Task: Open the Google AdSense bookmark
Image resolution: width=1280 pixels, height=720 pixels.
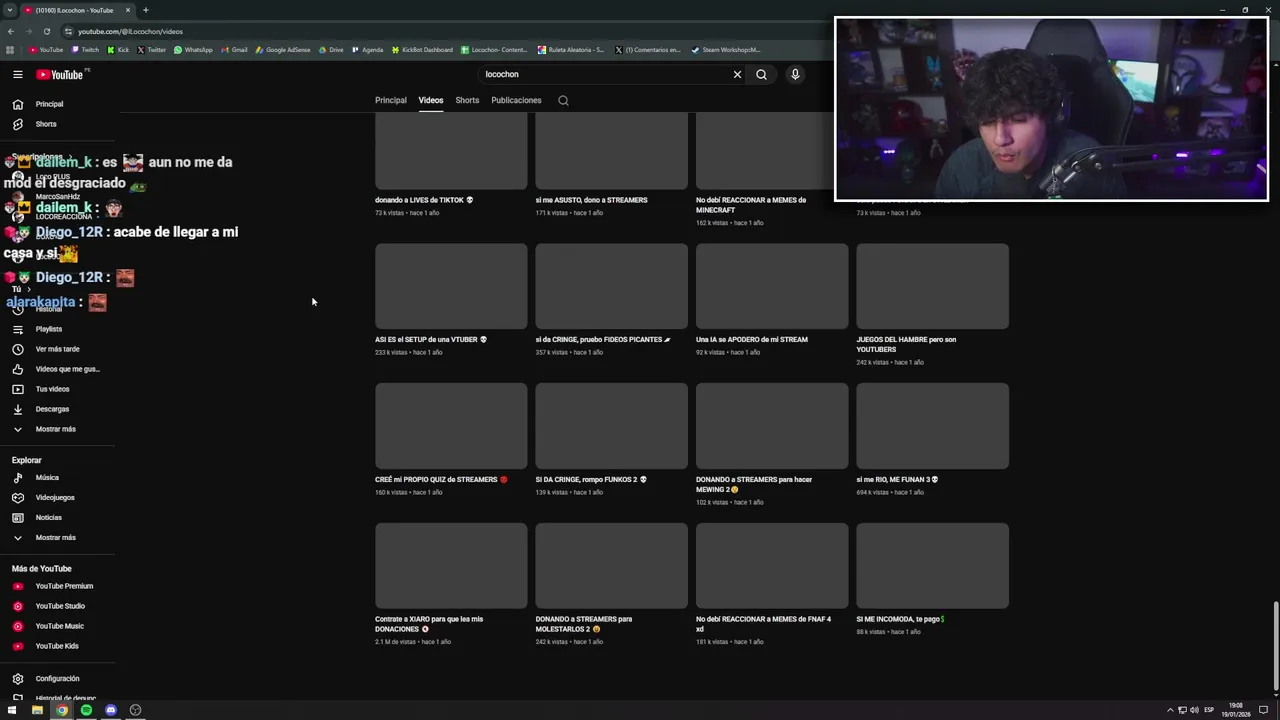Action: click(283, 50)
